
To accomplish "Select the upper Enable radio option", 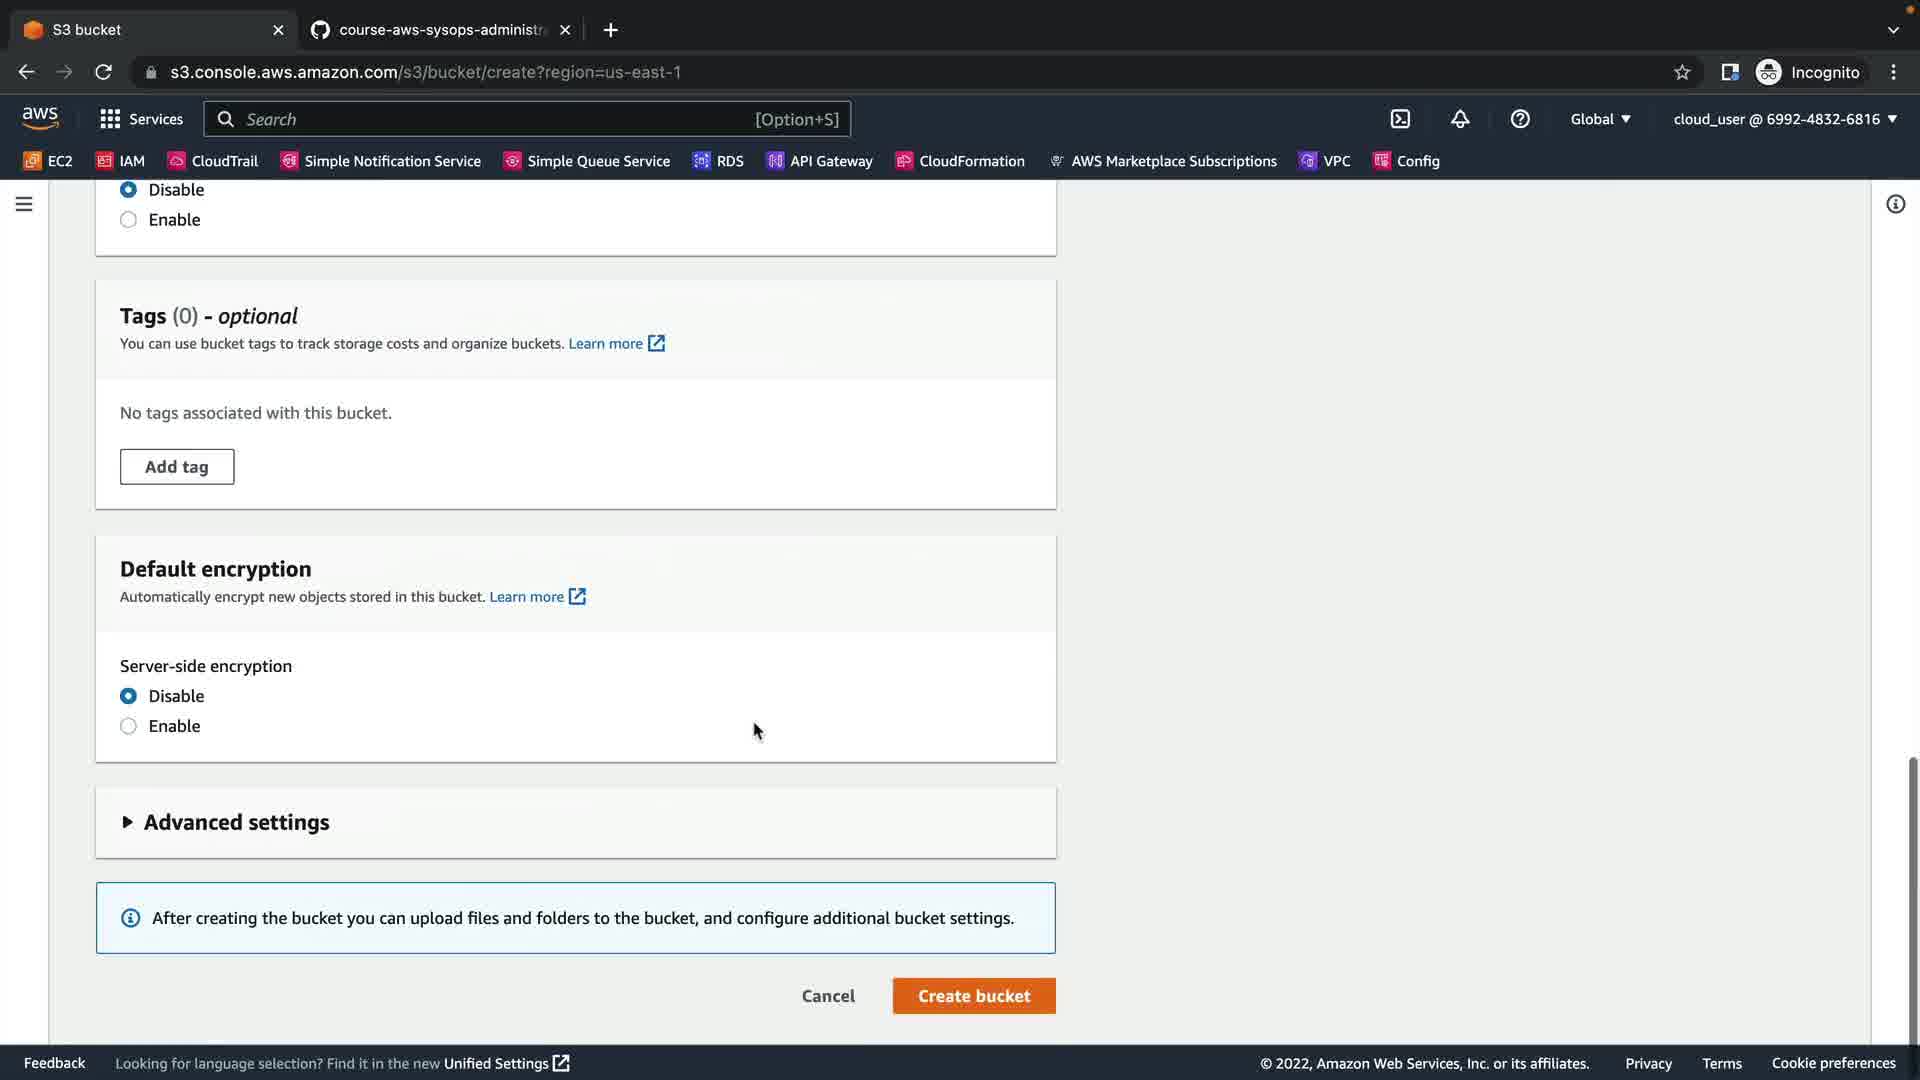I will tap(129, 220).
